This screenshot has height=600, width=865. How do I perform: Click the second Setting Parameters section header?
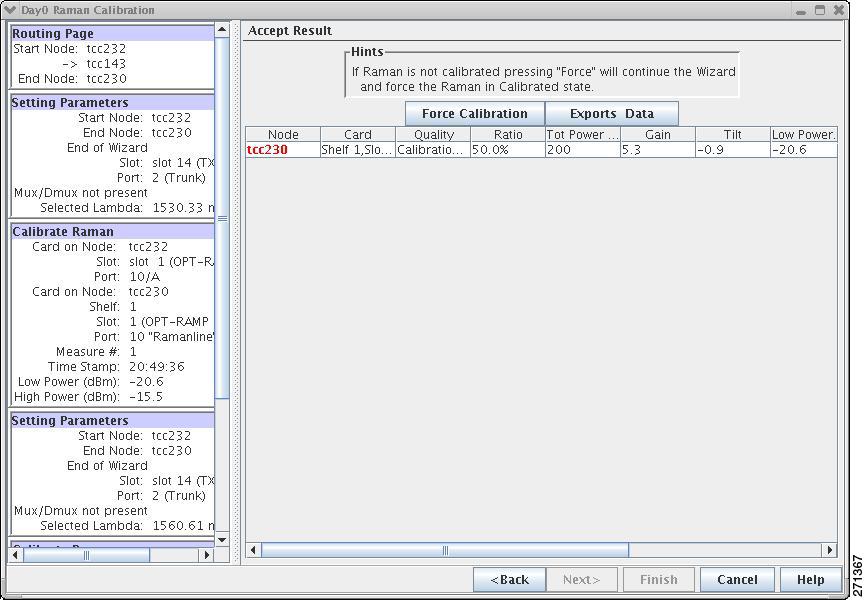click(113, 420)
